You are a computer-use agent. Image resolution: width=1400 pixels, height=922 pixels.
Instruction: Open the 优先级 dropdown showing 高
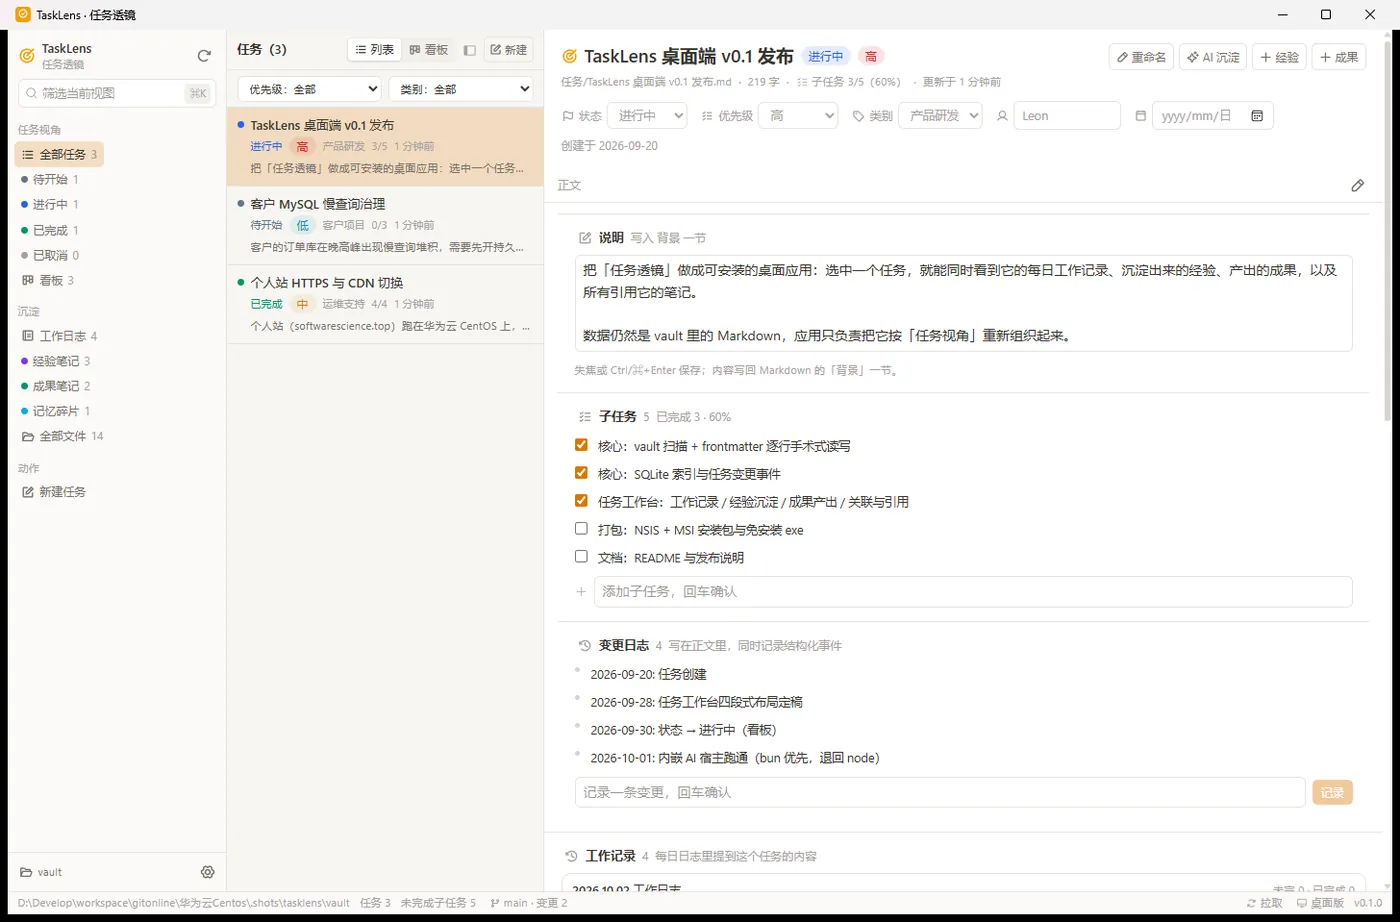pyautogui.click(x=798, y=116)
